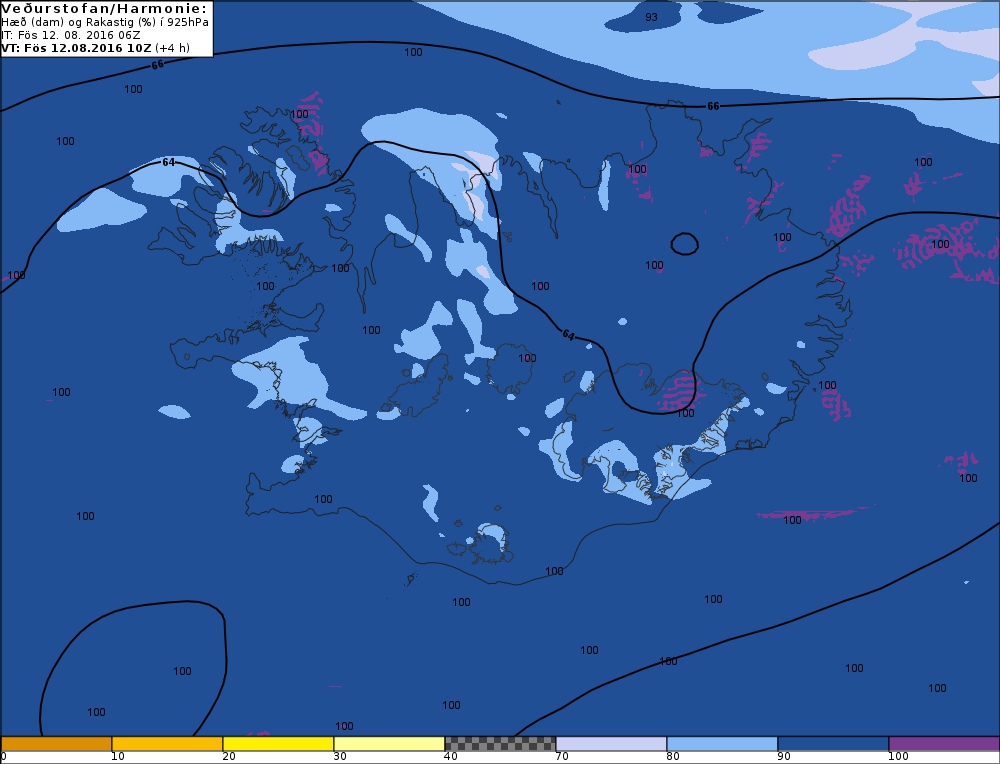
Task: Click the '66' contour label beside the title box
Action: click(x=158, y=64)
